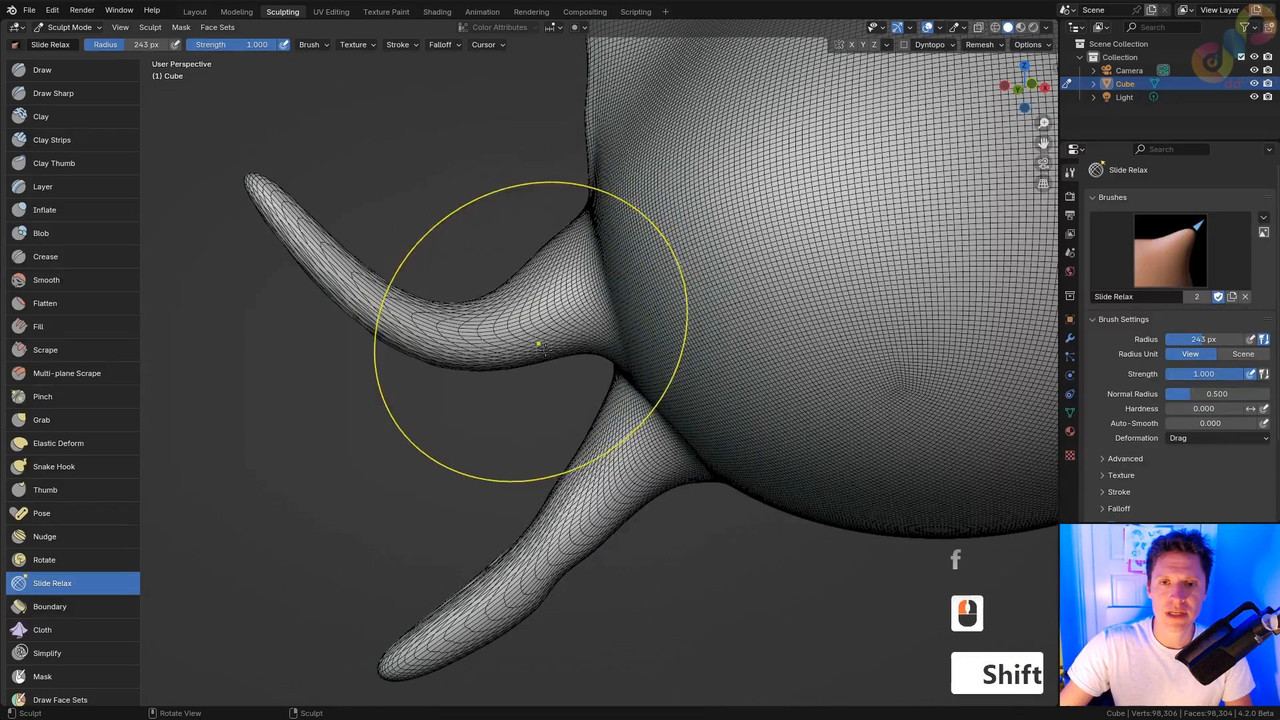
Task: Hide the Camera object in viewport
Action: [x=1254, y=70]
